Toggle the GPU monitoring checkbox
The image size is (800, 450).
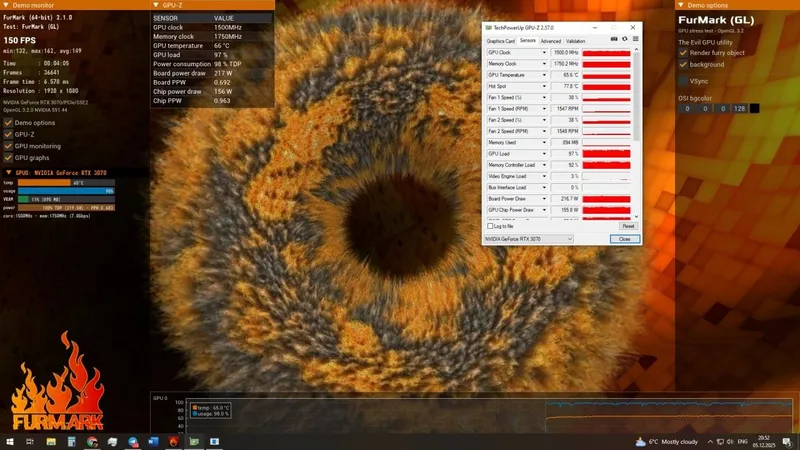pos(8,146)
